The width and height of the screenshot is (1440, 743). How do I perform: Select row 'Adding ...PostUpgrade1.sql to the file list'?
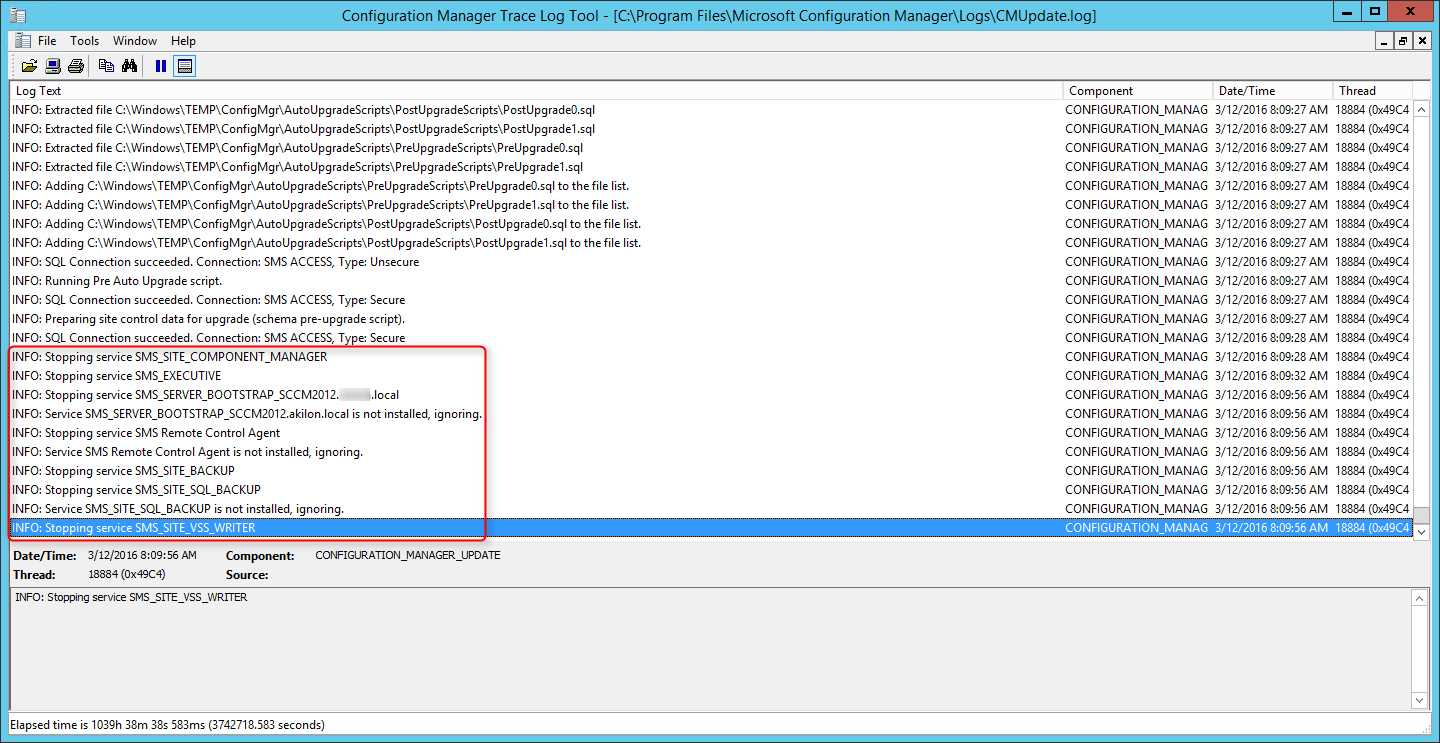coord(711,243)
